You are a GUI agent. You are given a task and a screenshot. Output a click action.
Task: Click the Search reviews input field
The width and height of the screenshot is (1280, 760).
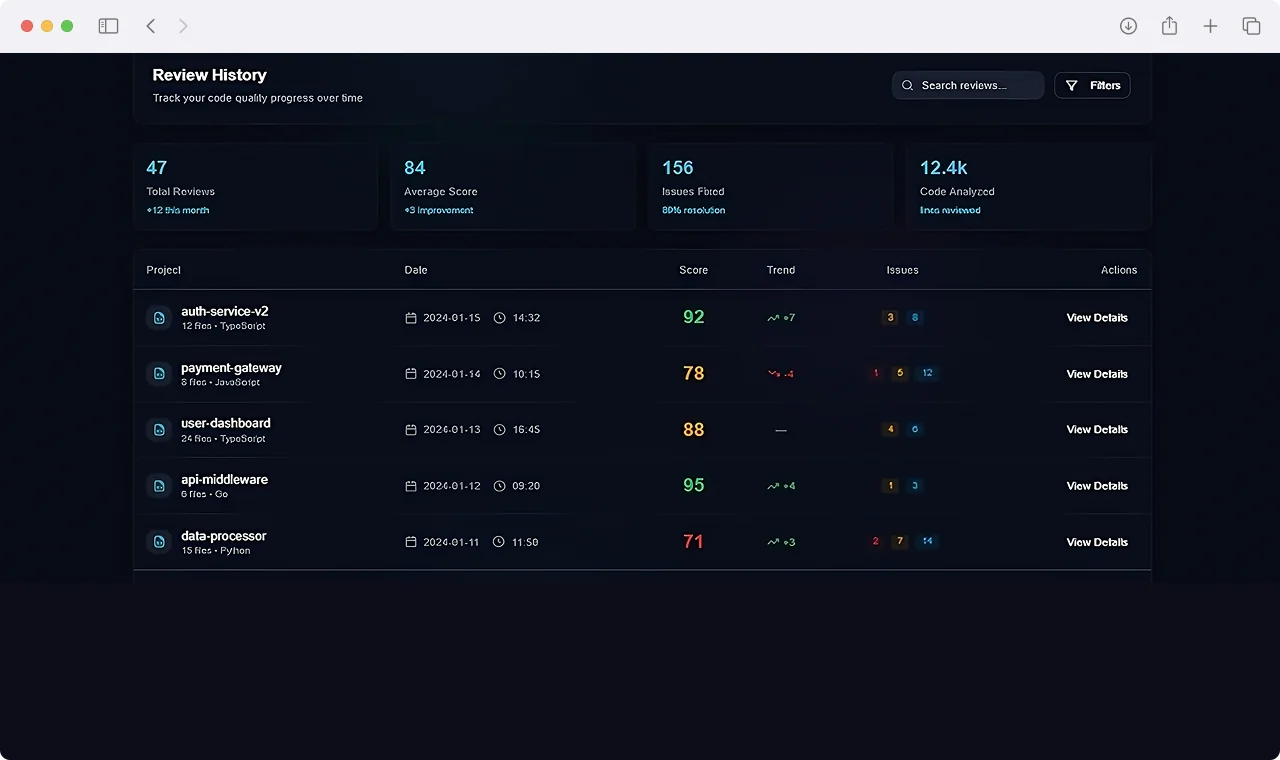pyautogui.click(x=968, y=85)
